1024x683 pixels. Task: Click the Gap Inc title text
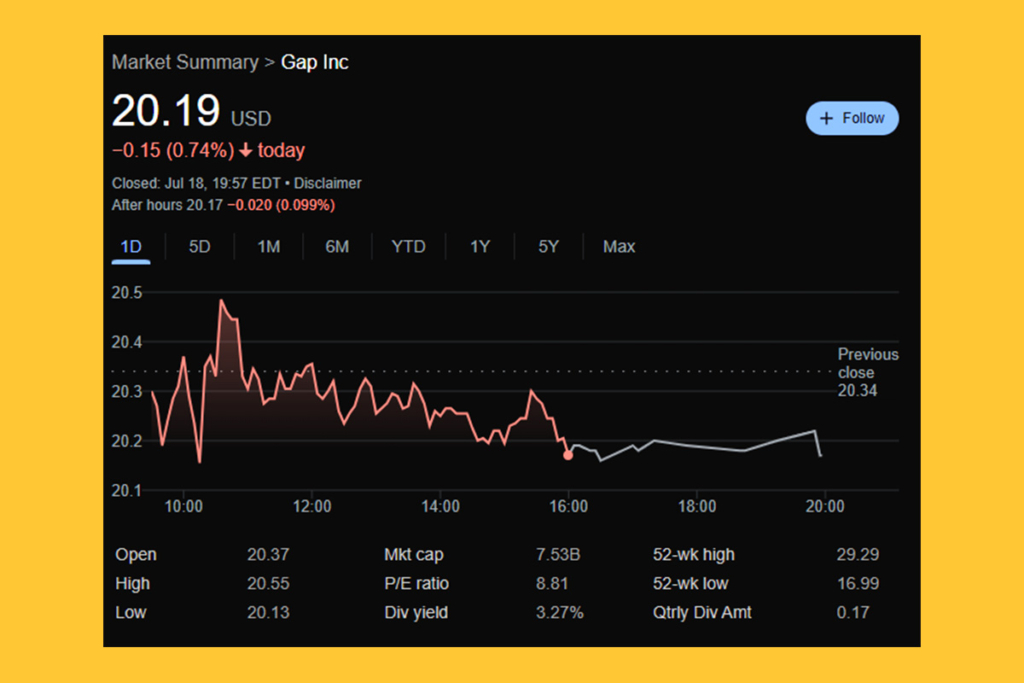(x=315, y=62)
